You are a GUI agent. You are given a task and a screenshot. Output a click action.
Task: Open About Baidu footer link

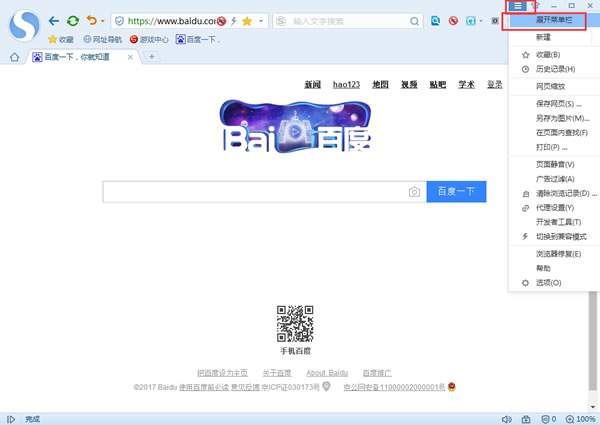tap(327, 373)
